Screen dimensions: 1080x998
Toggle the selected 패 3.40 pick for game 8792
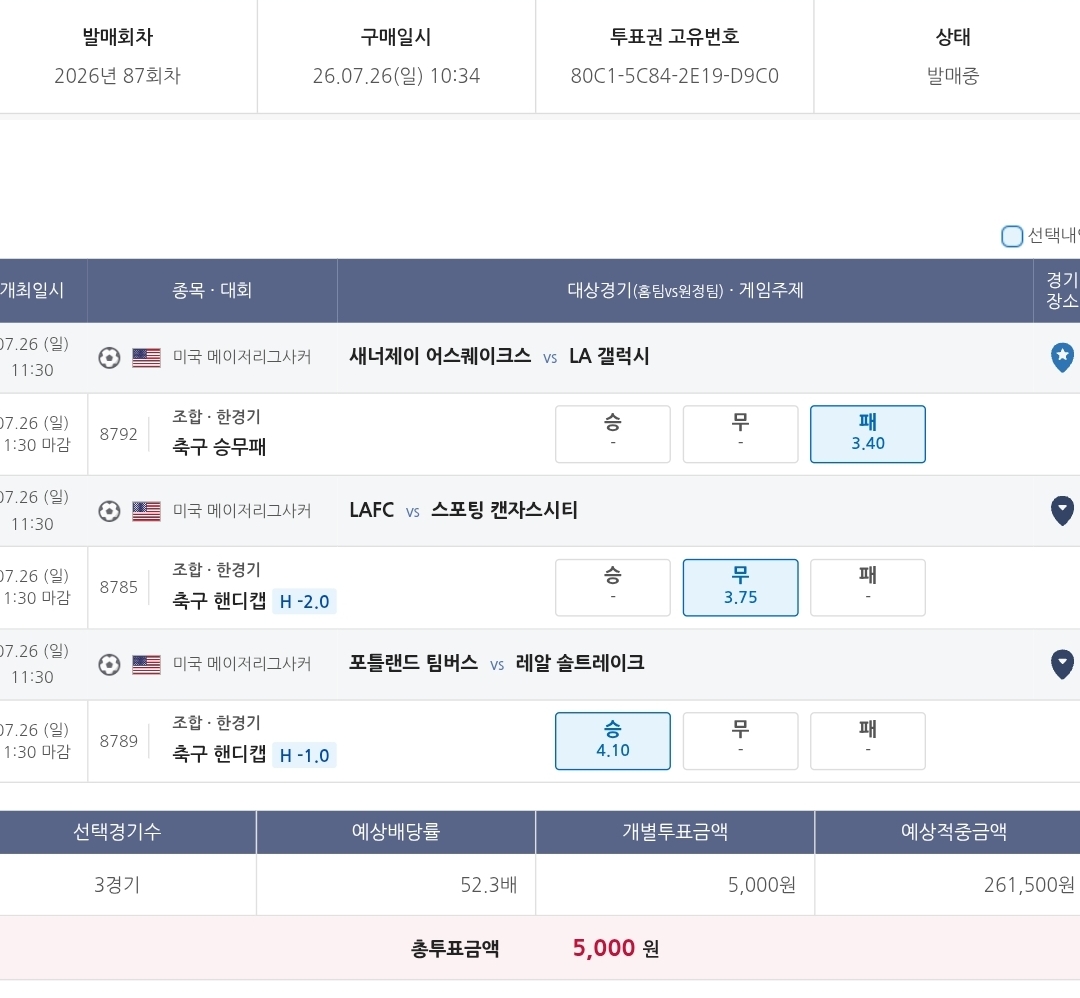click(x=867, y=434)
